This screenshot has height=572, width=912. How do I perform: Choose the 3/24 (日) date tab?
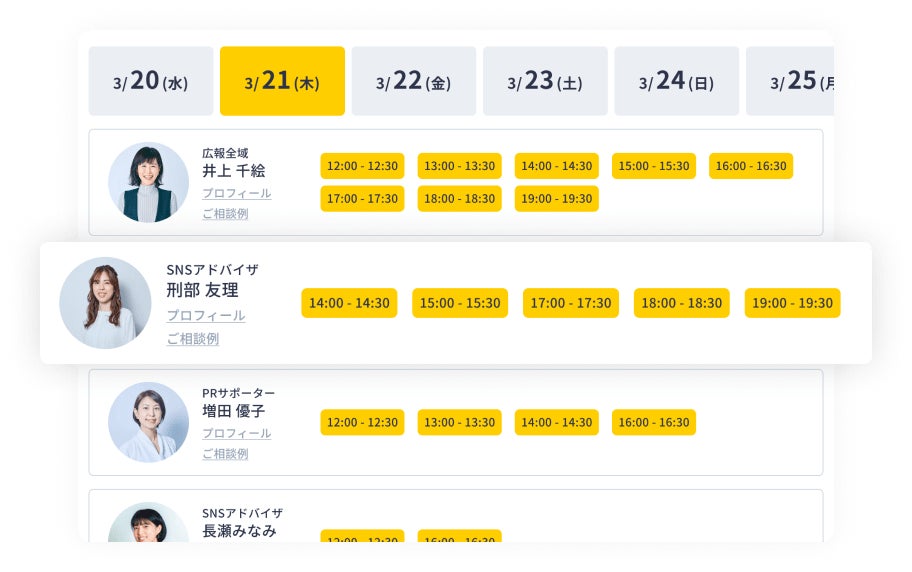pyautogui.click(x=676, y=81)
